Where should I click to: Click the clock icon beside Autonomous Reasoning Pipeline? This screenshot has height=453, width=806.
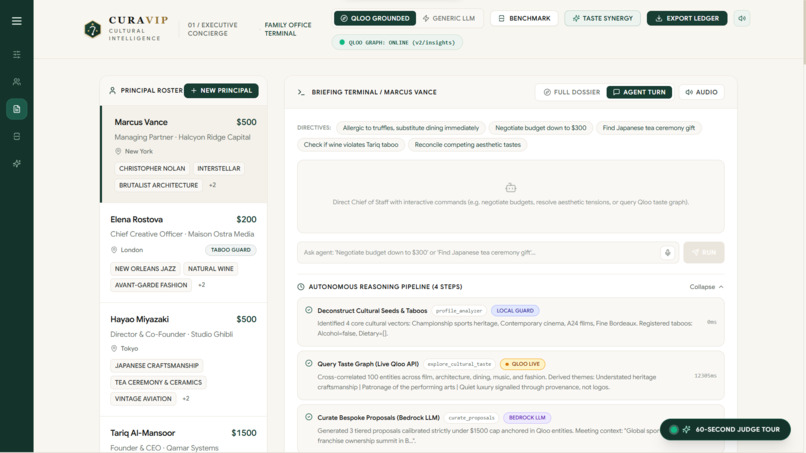point(301,287)
